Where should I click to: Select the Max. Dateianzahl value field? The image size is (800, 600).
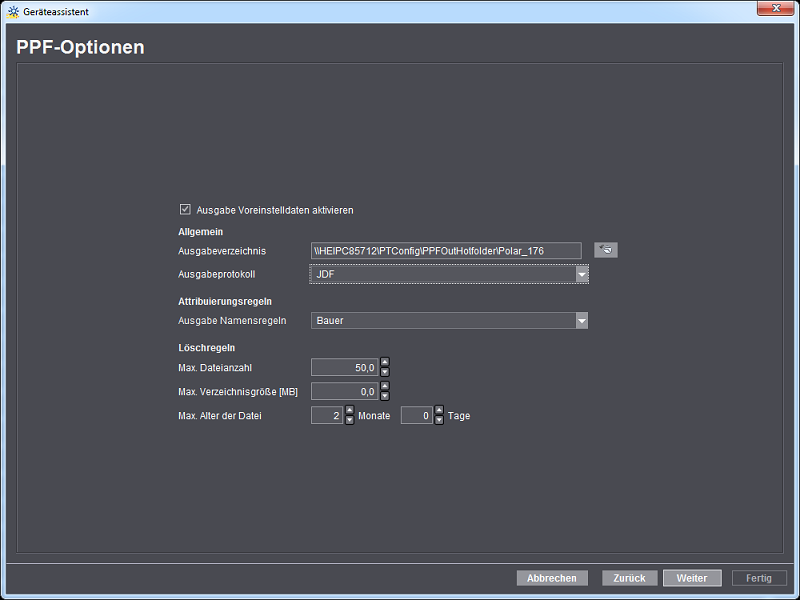[345, 368]
